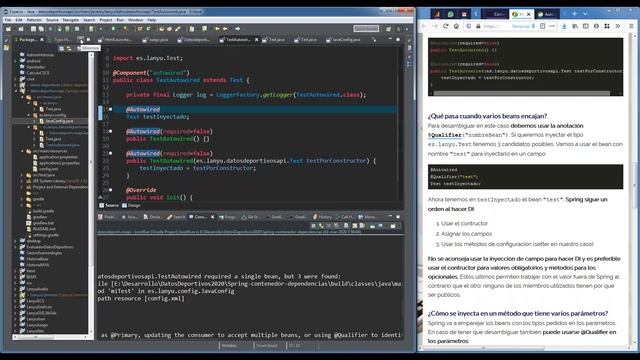Toggle Mark Occurrences pencil icon in the toolbar
Image resolution: width=640 pixels, height=360 pixels.
pyautogui.click(x=178, y=29)
